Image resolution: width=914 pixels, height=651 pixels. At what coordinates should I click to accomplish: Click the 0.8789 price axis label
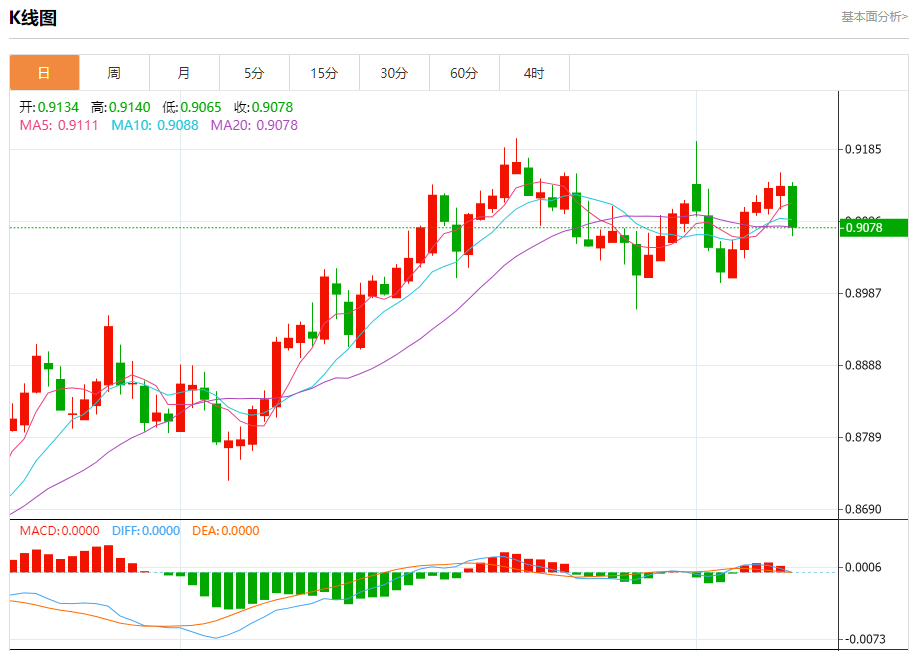tap(863, 437)
